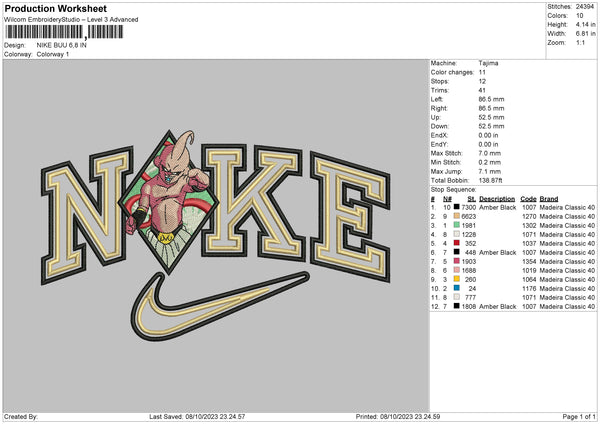The width and height of the screenshot is (600, 424).
Task: Click the NIKE Buu embroidery design preview
Action: [216, 235]
